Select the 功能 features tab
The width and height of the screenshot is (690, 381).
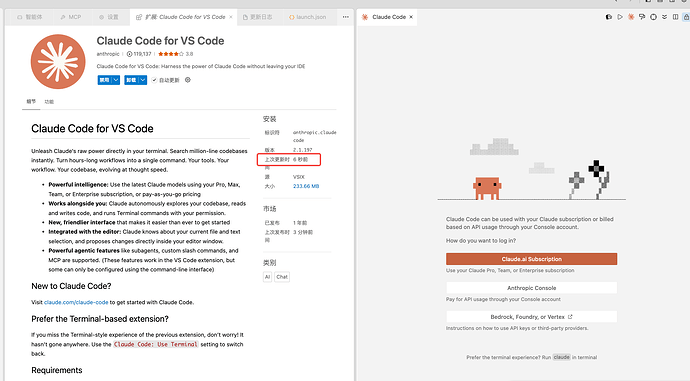point(49,102)
